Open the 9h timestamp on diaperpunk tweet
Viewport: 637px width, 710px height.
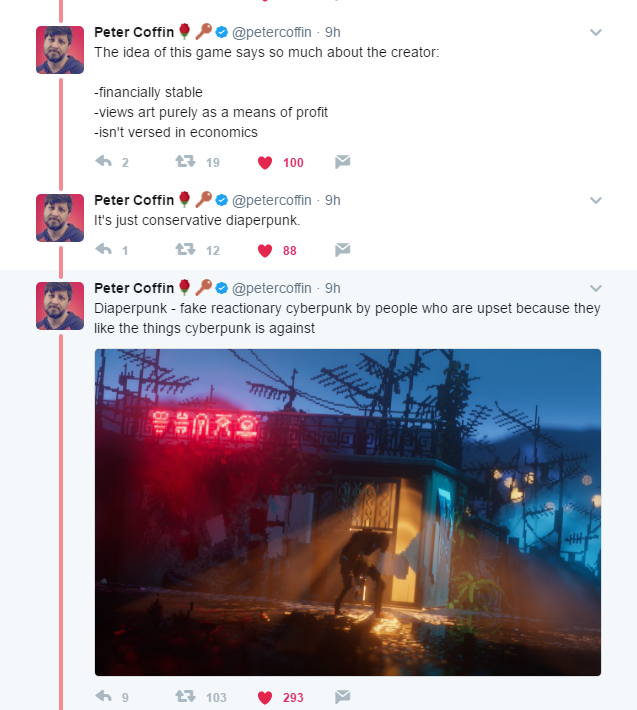point(333,200)
